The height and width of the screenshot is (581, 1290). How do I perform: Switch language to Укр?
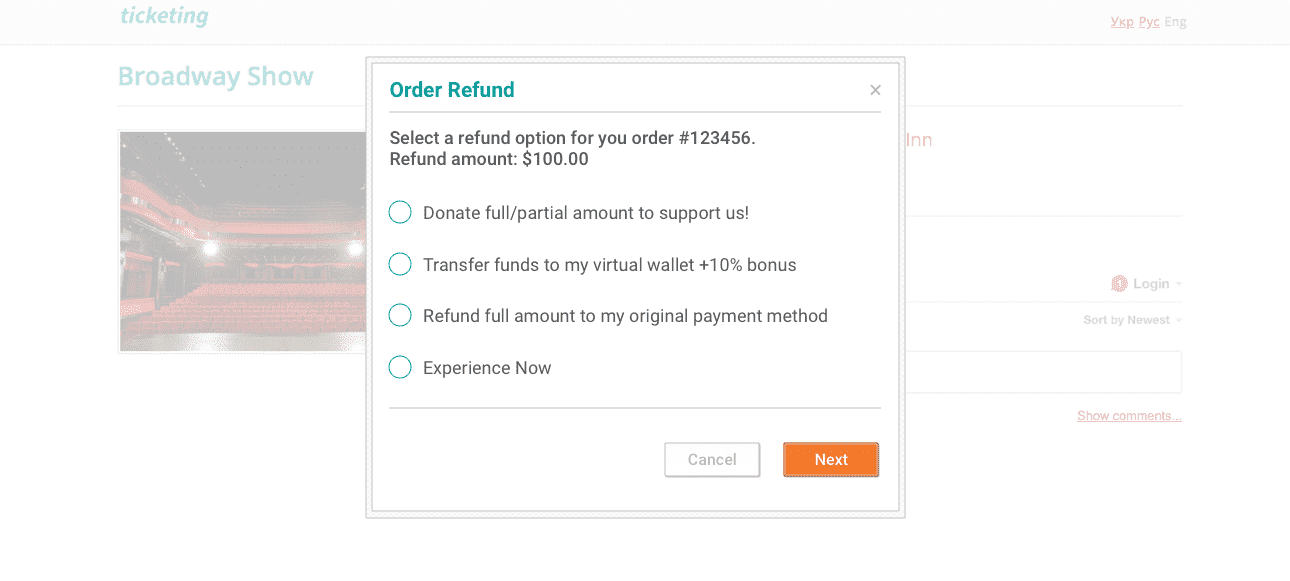click(x=1122, y=21)
